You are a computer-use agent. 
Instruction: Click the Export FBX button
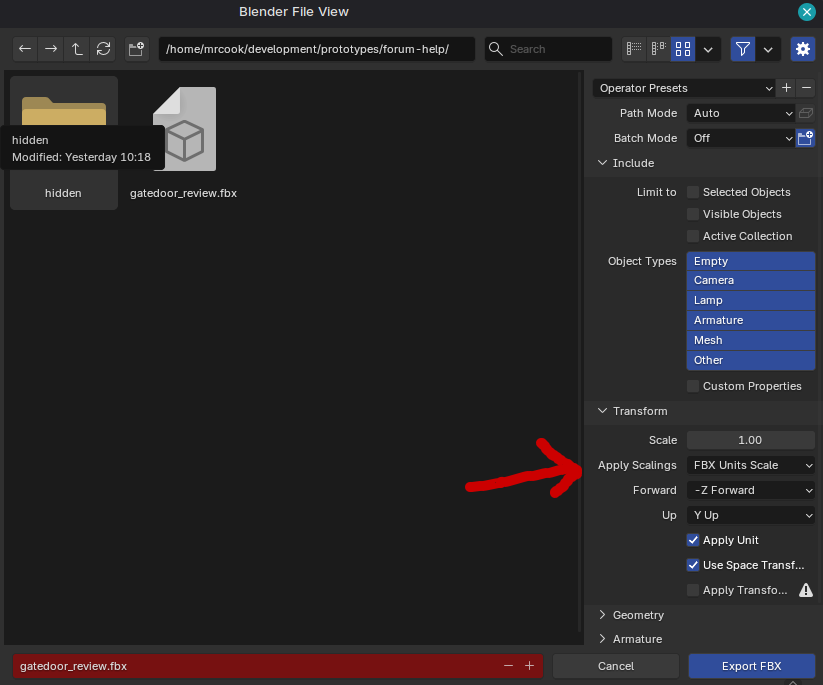coord(751,666)
